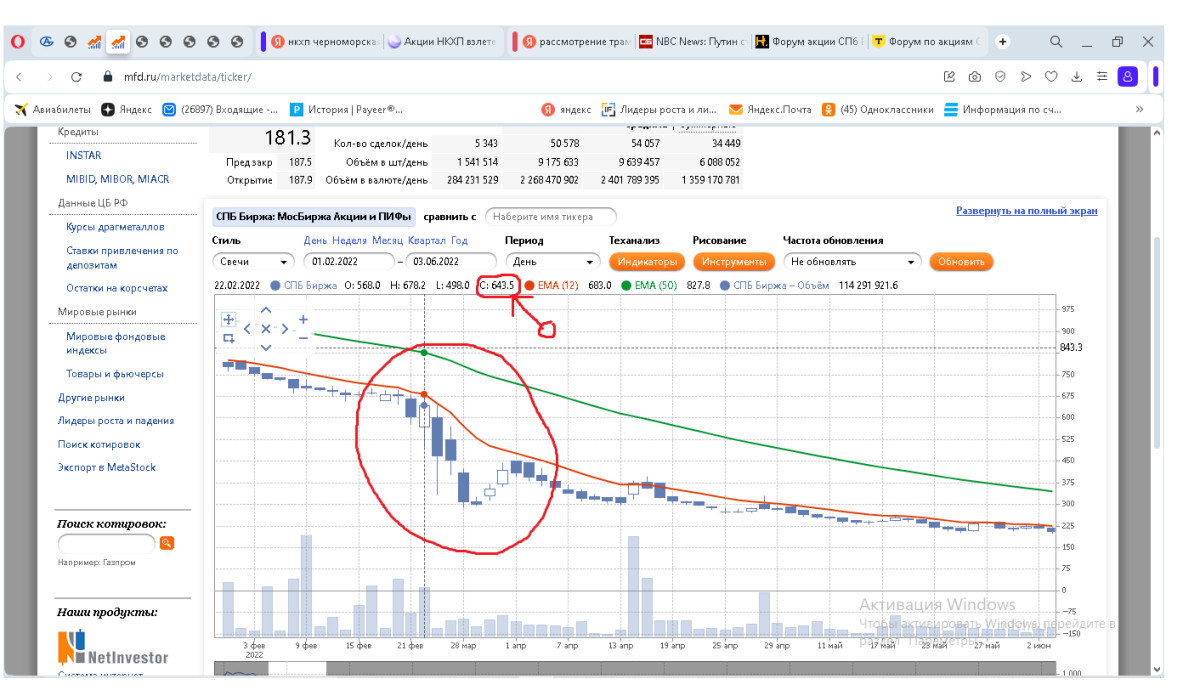Click the Инструменты button
Screen dimensions: 1200x690
[734, 261]
